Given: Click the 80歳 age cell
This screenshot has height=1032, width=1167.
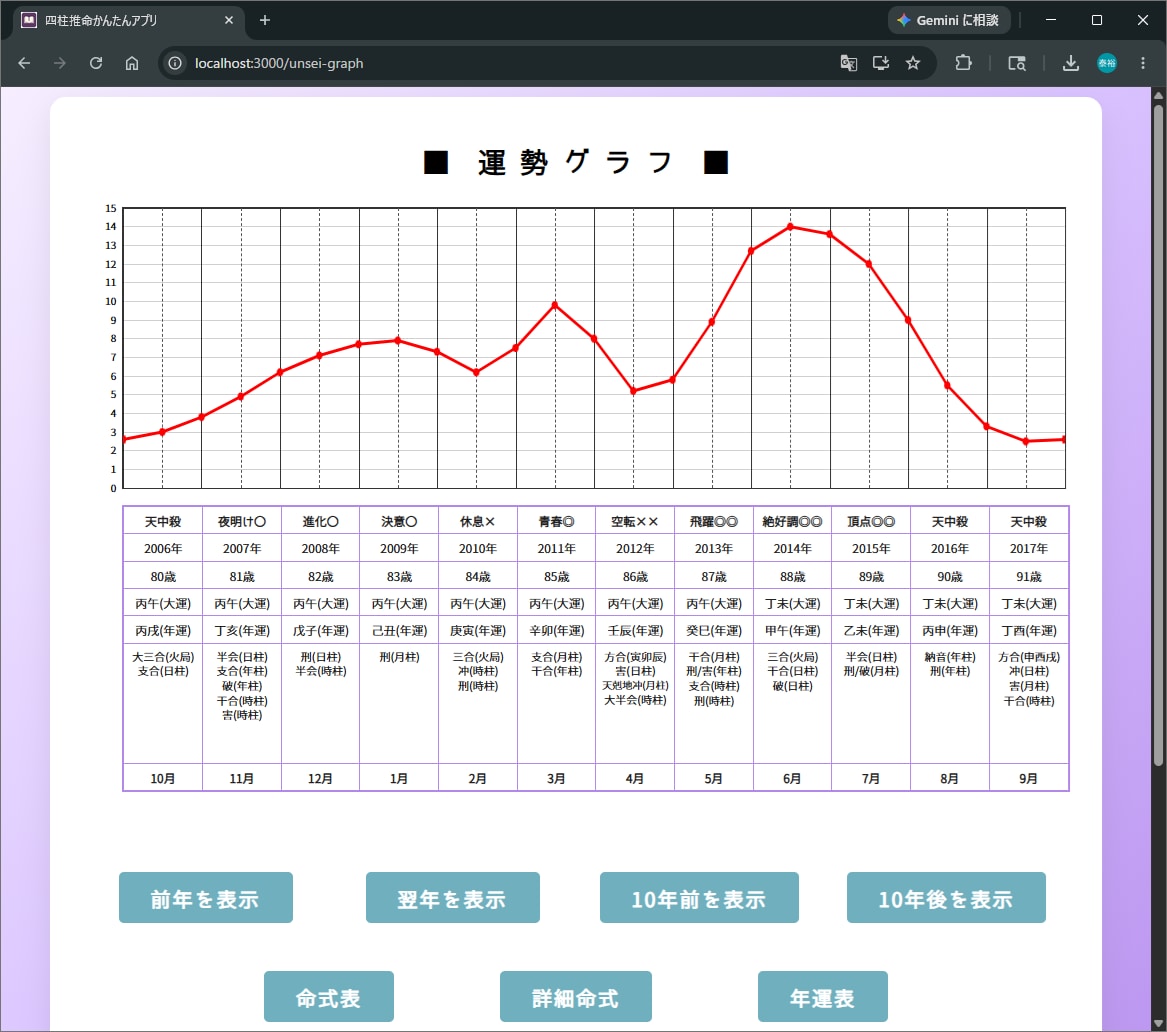Looking at the screenshot, I should click(x=163, y=577).
